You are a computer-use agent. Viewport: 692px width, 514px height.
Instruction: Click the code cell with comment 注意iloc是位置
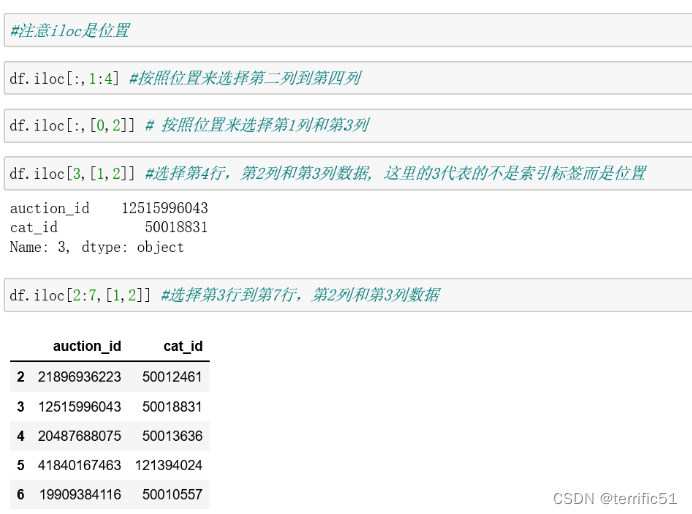348,30
